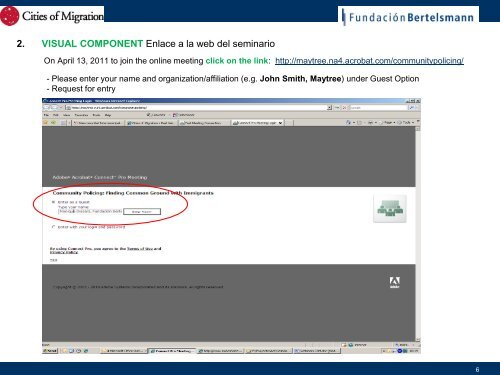This screenshot has width=500, height=375.
Task: Select Enter with your login and password option
Action: point(53,227)
